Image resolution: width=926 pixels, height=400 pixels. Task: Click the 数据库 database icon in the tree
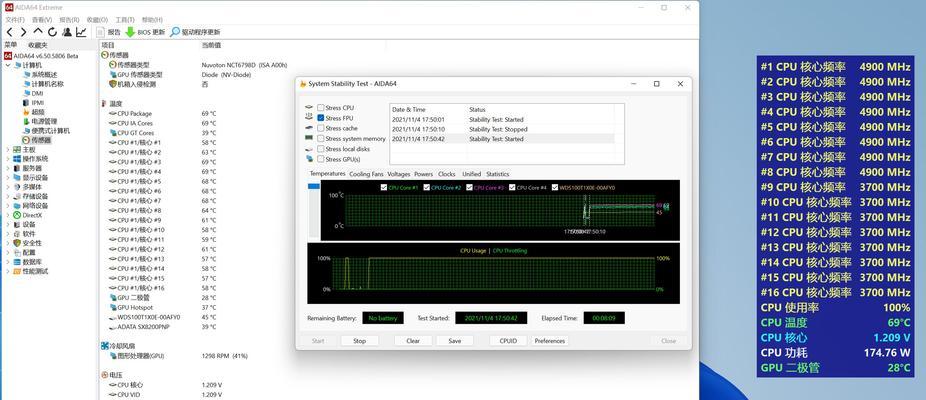click(17, 262)
